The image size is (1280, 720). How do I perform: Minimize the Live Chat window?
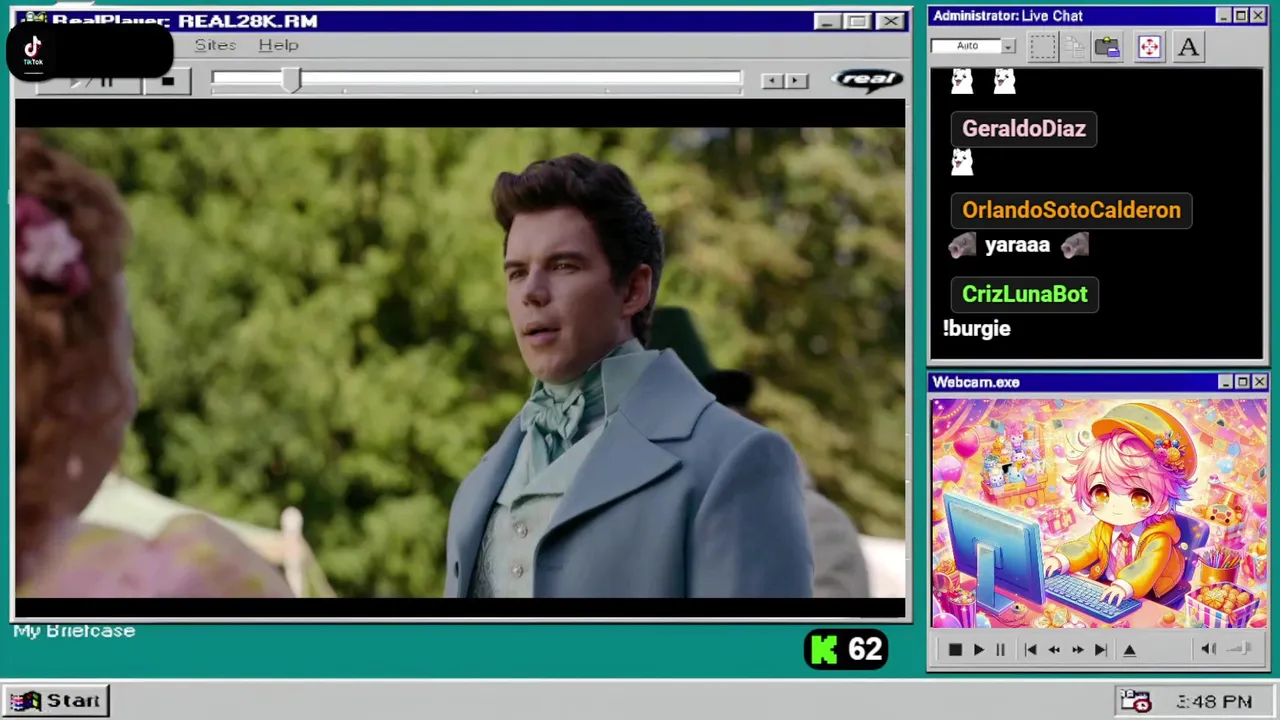pyautogui.click(x=1224, y=16)
